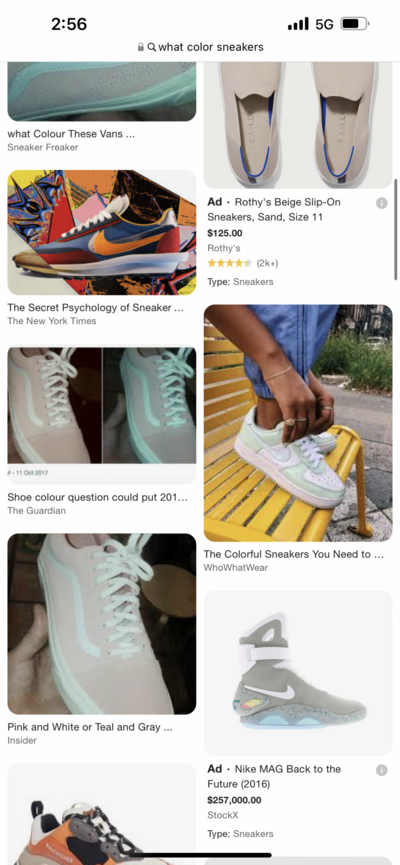Image resolution: width=400 pixels, height=865 pixels.
Task: Tap the cellular signal bars icon
Action: (298, 24)
